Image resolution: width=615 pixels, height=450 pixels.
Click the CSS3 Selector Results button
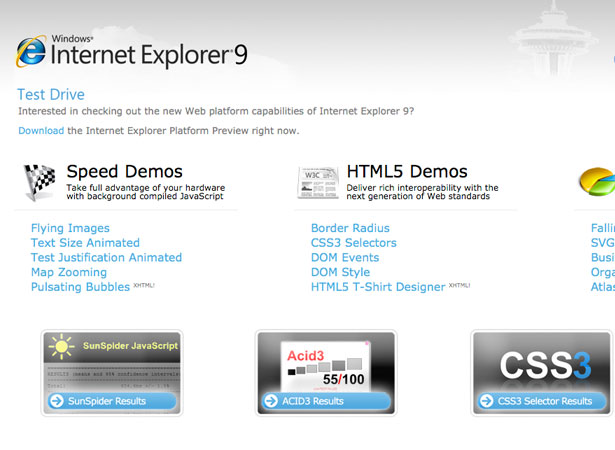(542, 401)
